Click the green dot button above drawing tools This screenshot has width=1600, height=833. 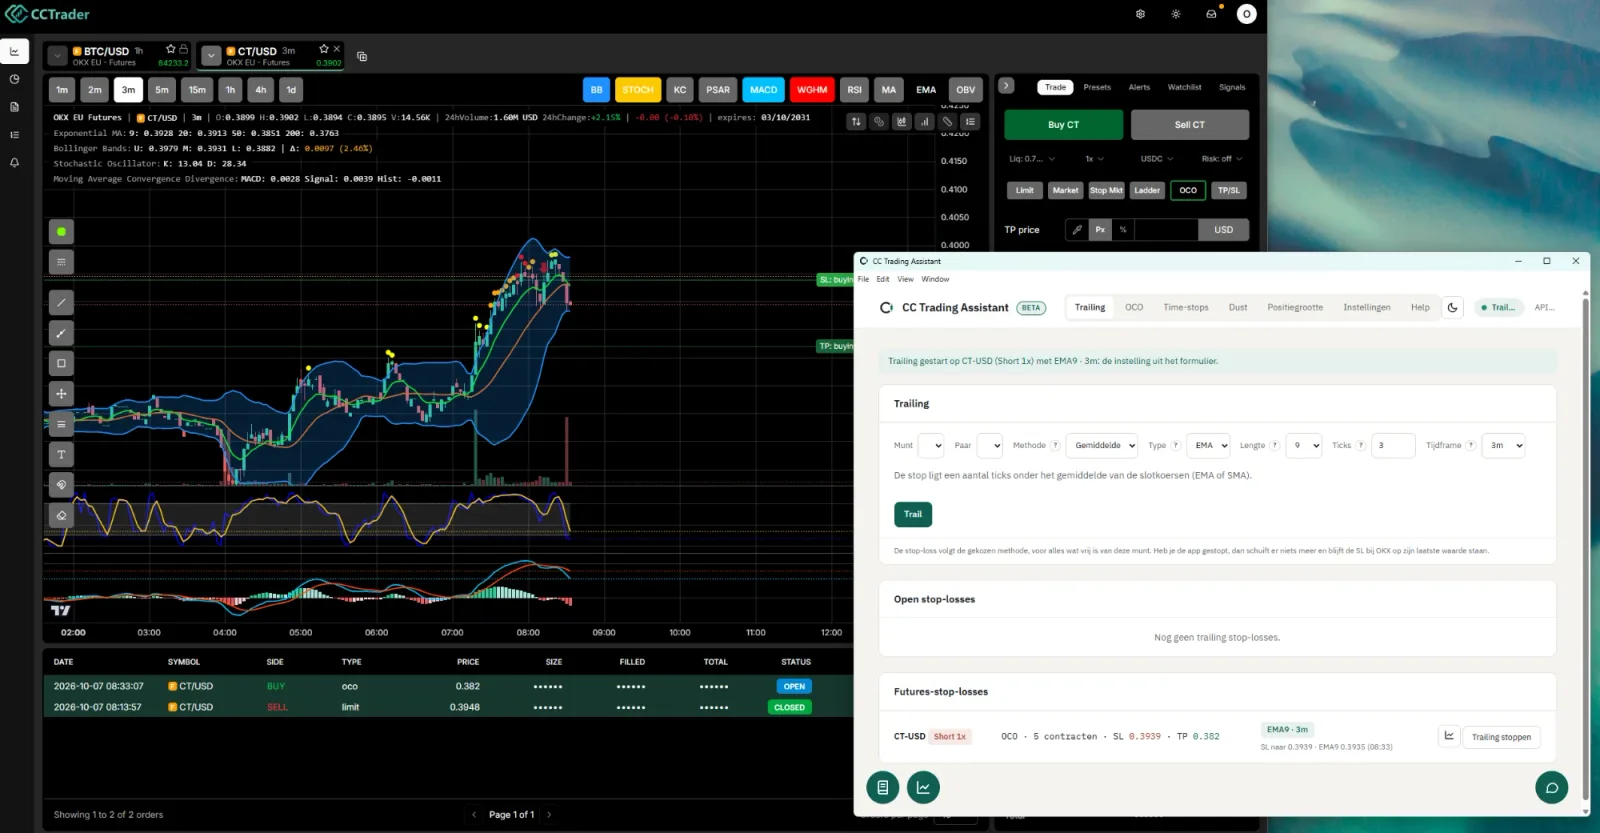[61, 231]
